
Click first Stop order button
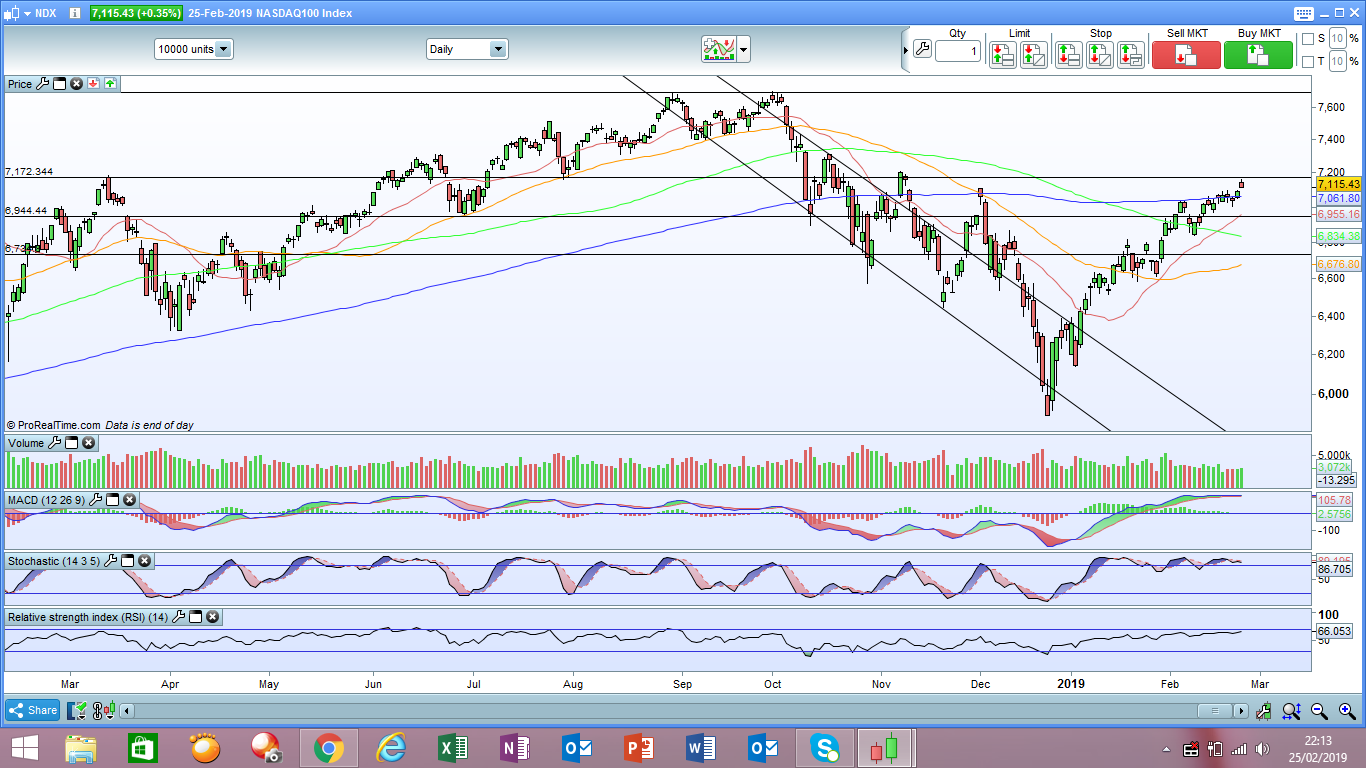[x=1069, y=54]
